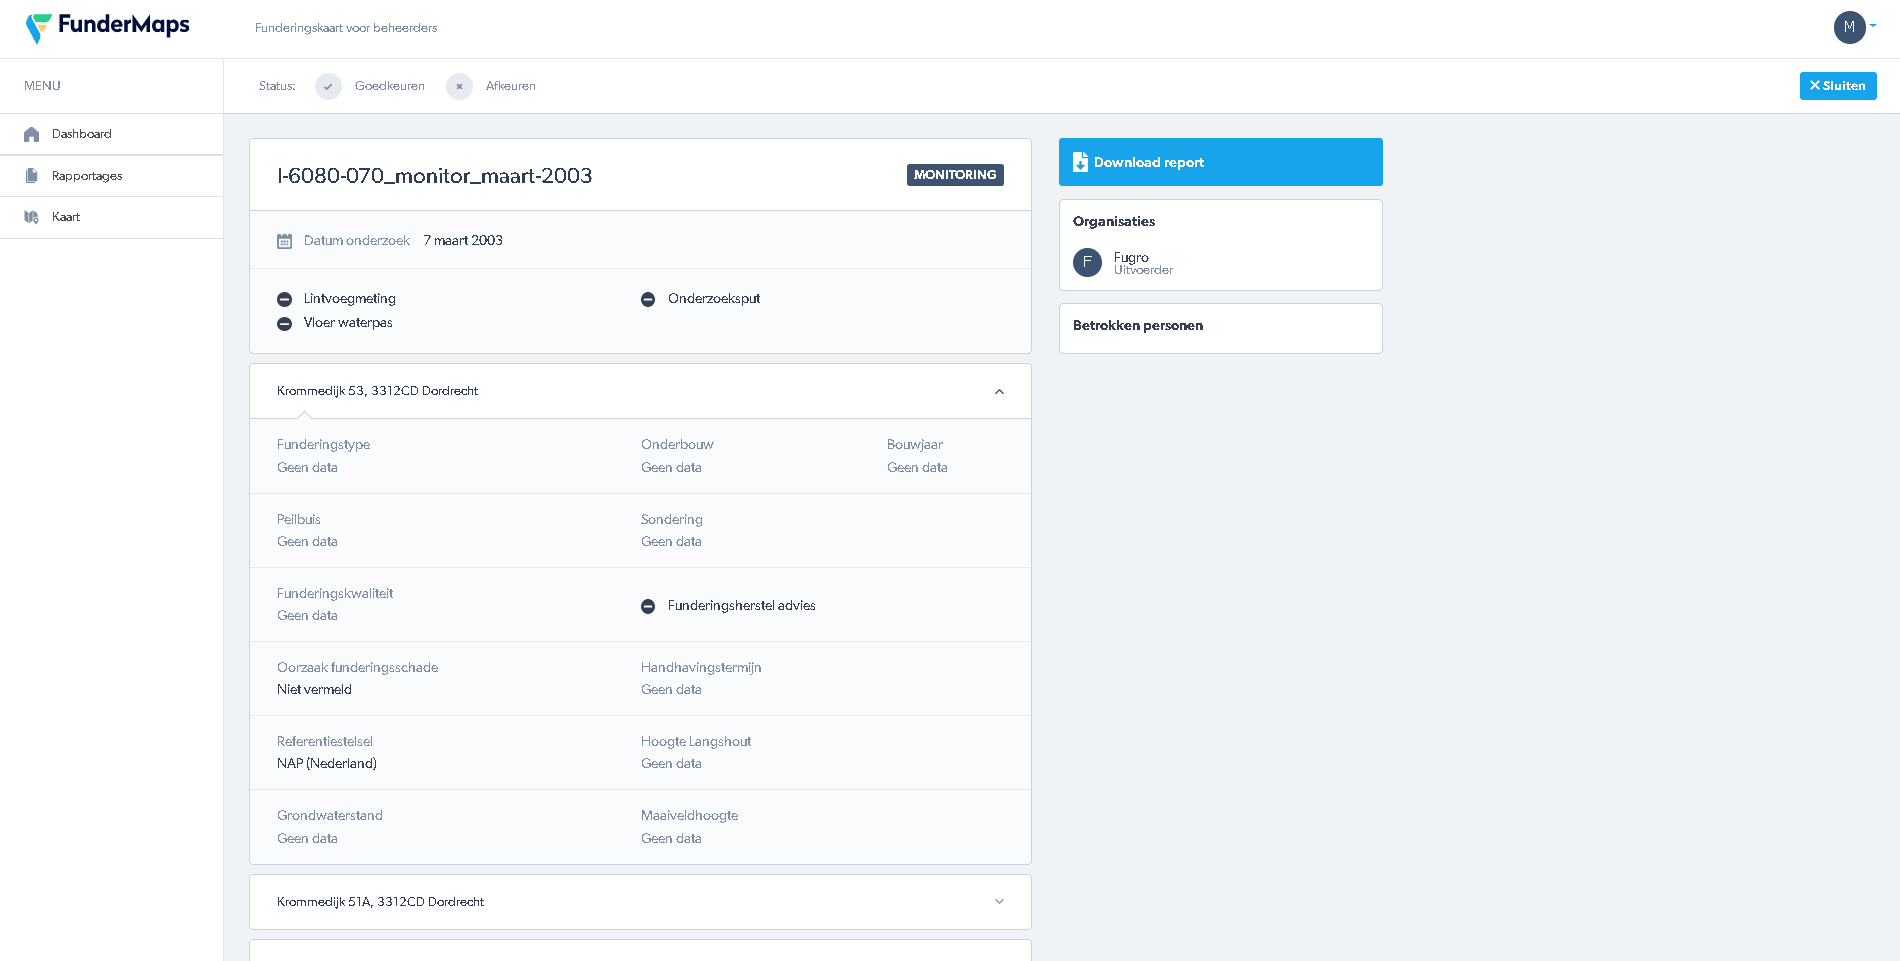Click the MONITORING badge
The image size is (1900, 961).
click(955, 175)
